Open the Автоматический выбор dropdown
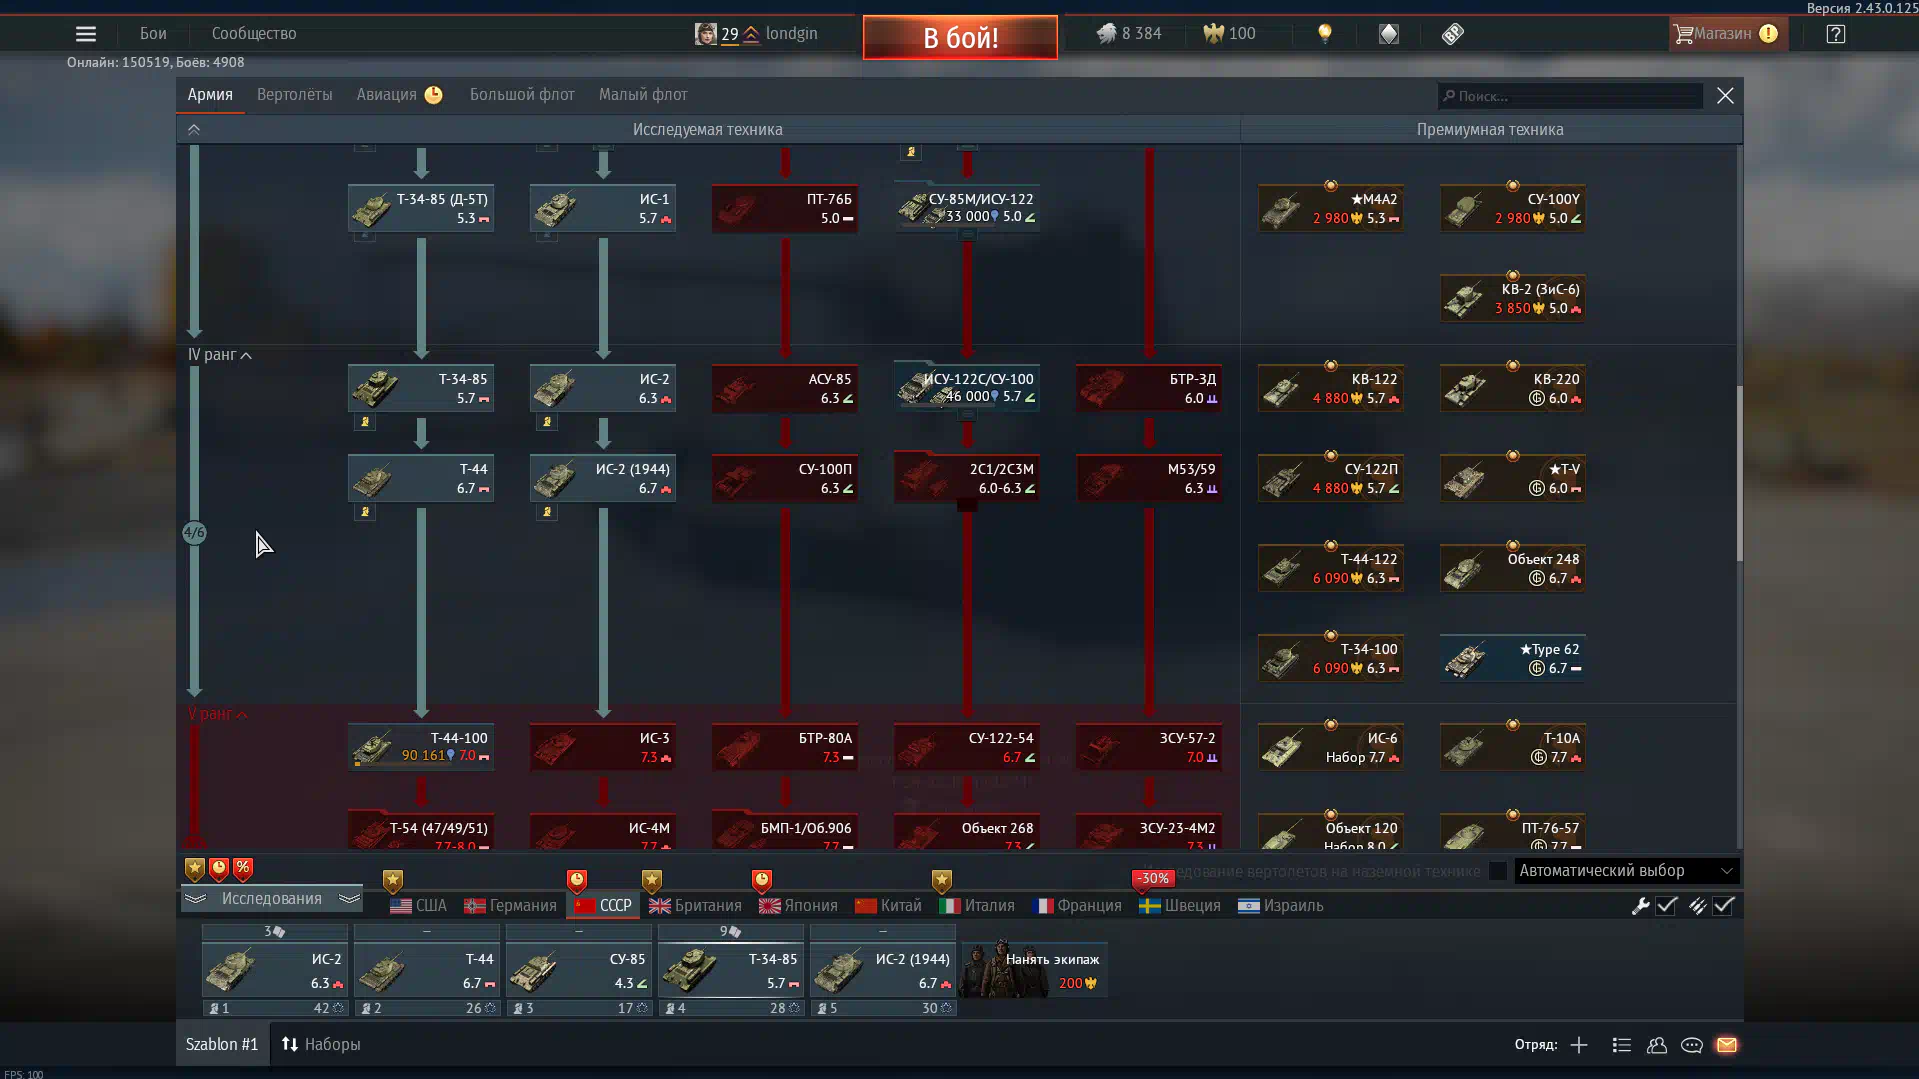This screenshot has height=1079, width=1919. (1626, 871)
